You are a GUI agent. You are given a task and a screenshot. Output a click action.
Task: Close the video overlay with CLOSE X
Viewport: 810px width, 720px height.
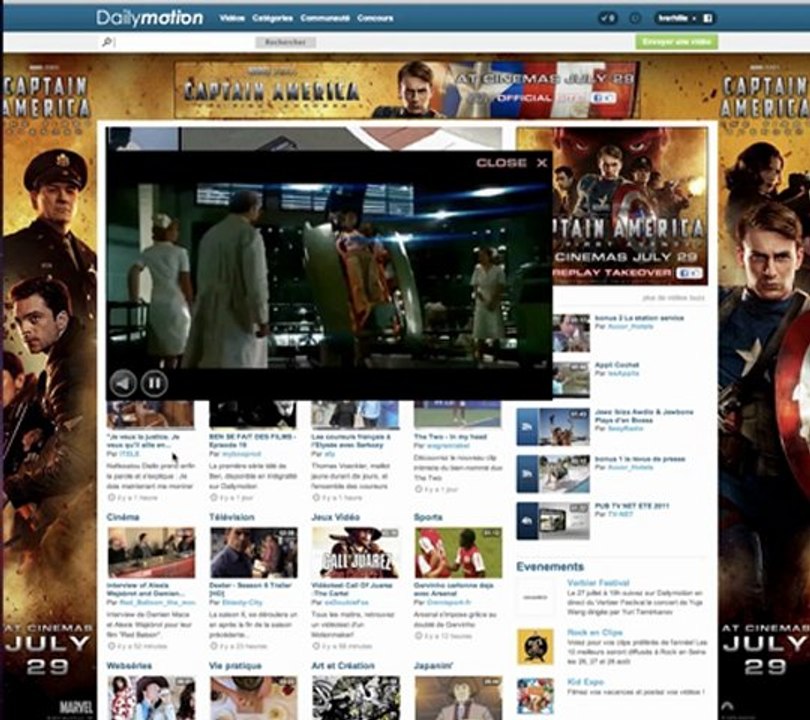[x=511, y=163]
